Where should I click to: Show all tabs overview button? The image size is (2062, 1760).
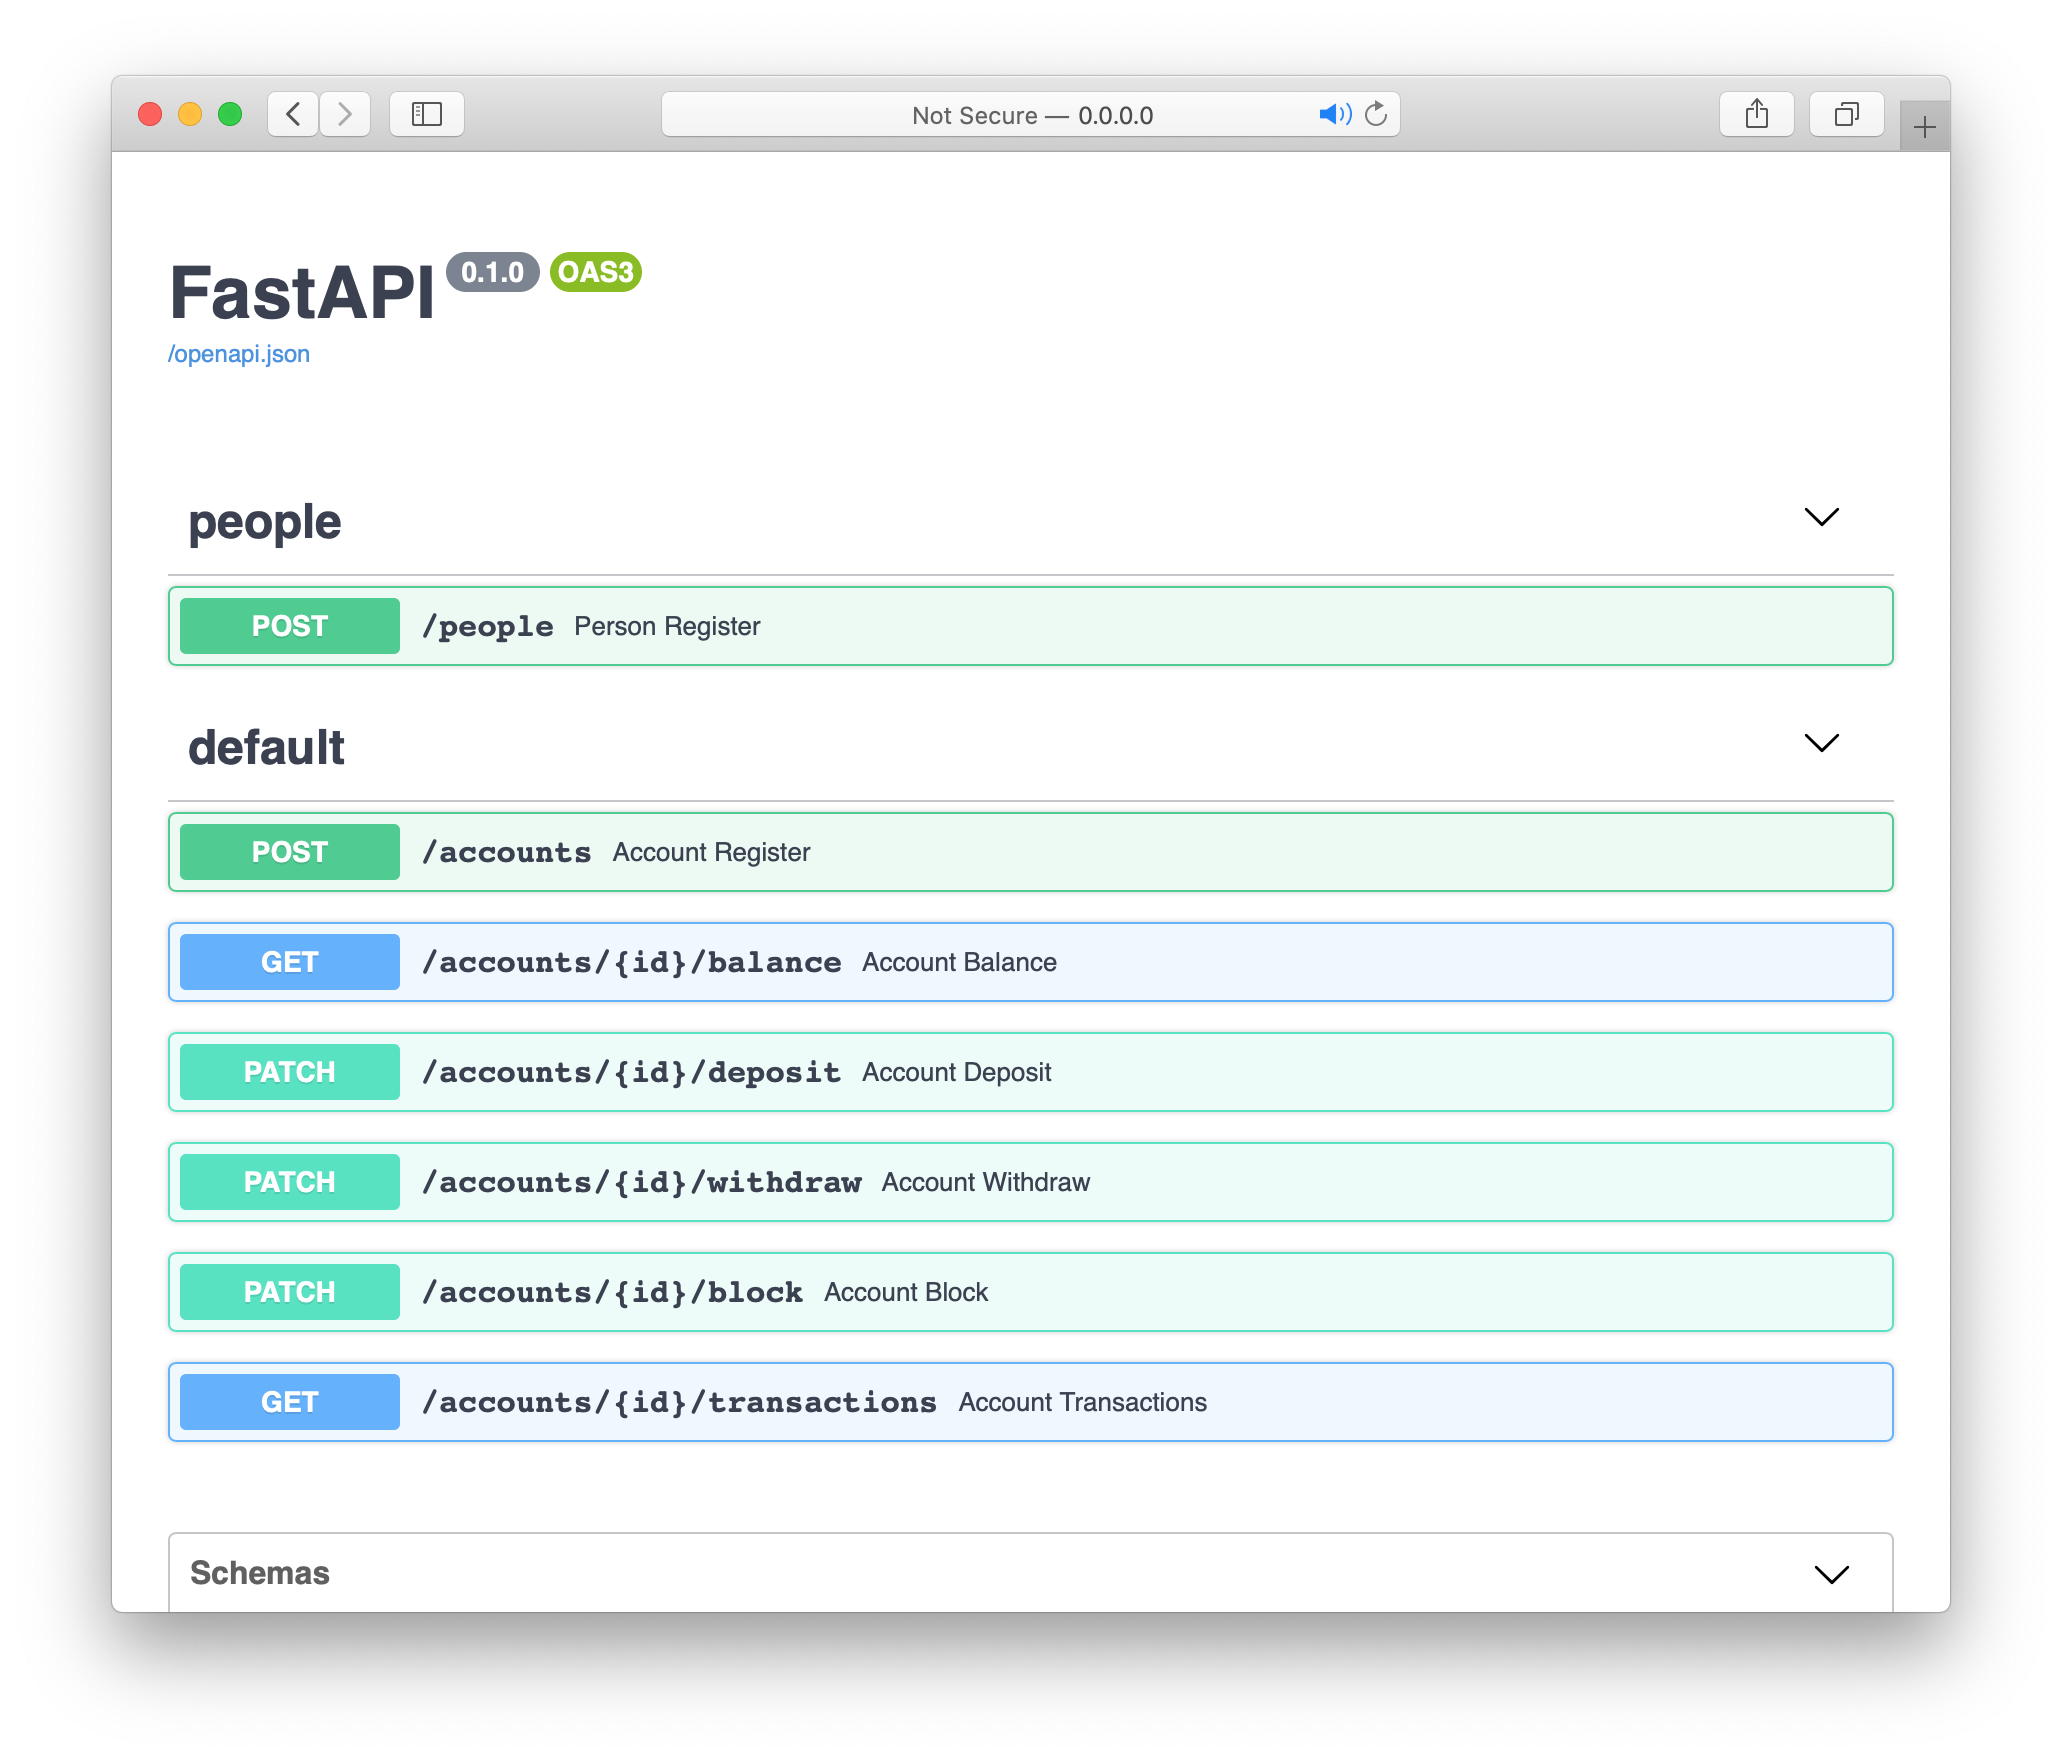(x=1847, y=114)
